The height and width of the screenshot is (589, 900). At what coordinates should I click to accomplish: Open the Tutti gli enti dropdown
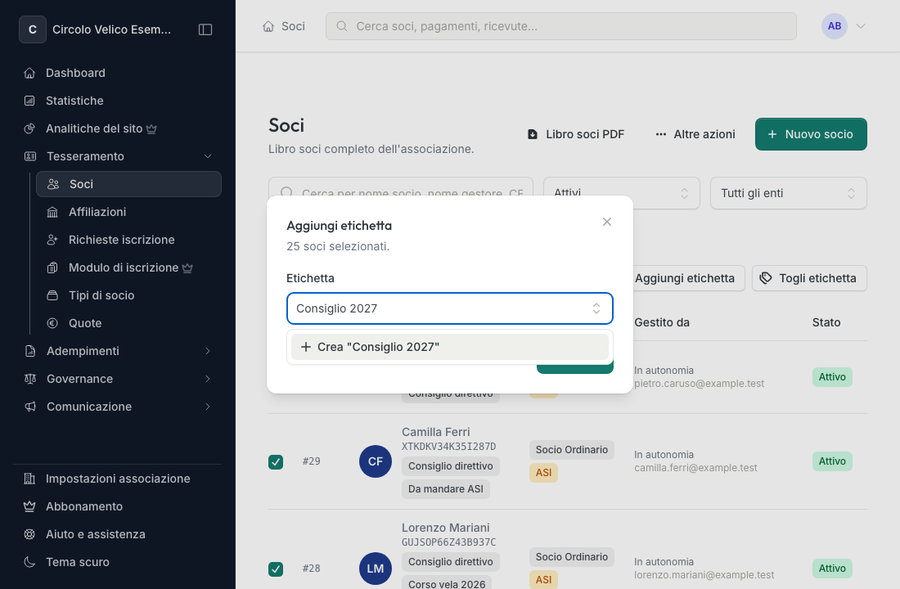[788, 193]
